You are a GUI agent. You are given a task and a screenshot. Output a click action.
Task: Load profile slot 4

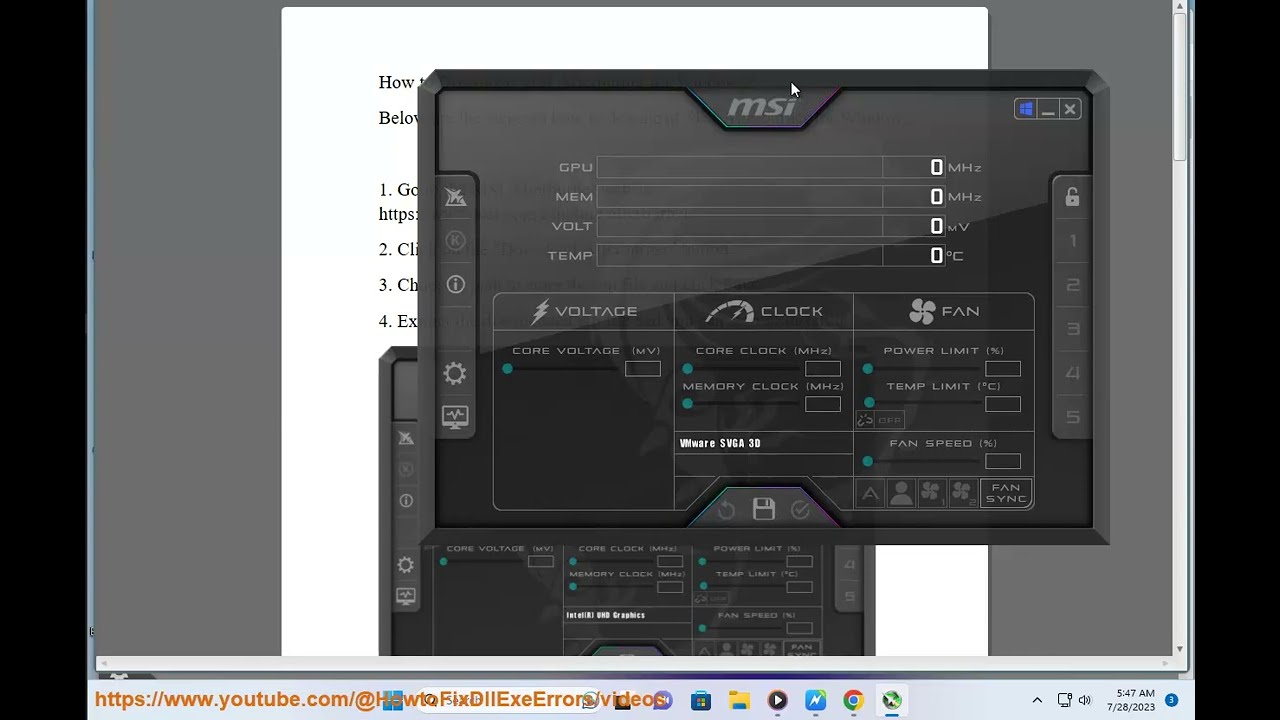[1073, 373]
